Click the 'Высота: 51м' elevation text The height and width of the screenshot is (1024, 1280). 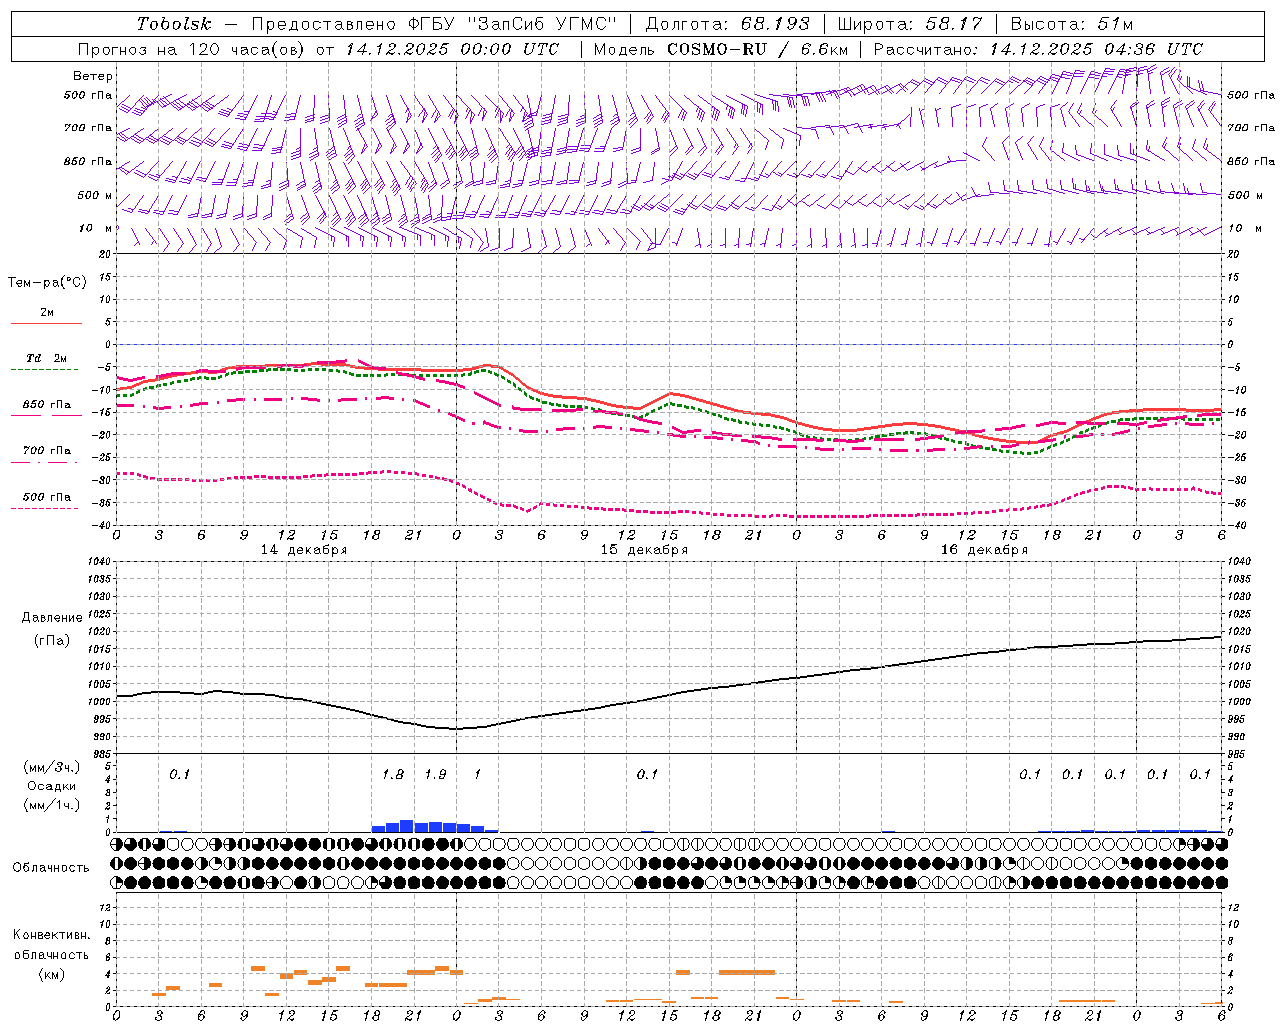point(1072,24)
